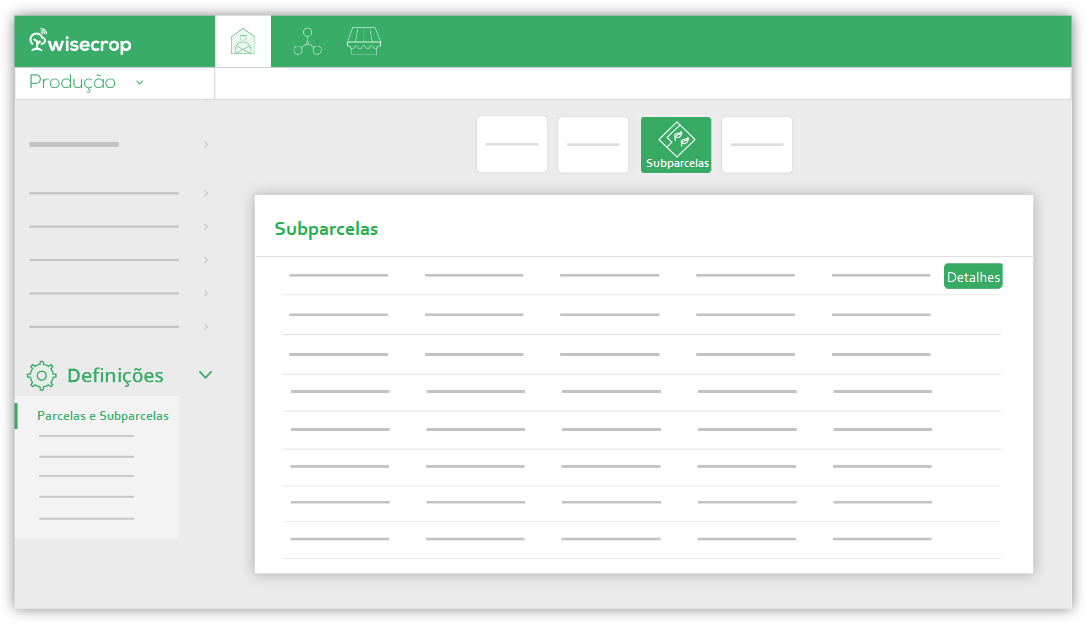Open the network nodes icon in header
Image resolution: width=1092 pixels, height=631 pixels.
click(x=307, y=42)
